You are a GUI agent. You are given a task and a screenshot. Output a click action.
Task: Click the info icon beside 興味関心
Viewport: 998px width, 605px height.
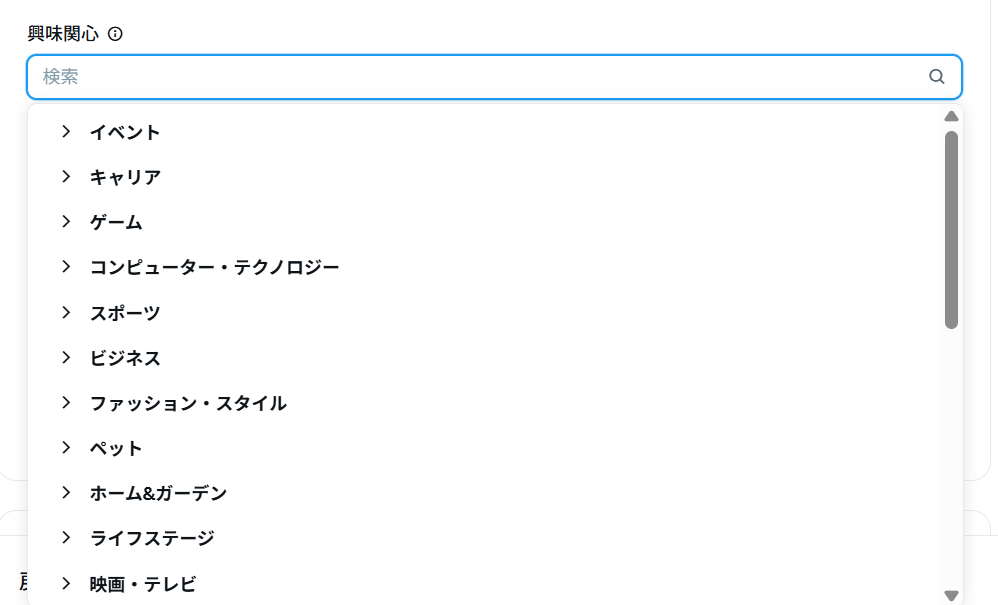[x=115, y=34]
